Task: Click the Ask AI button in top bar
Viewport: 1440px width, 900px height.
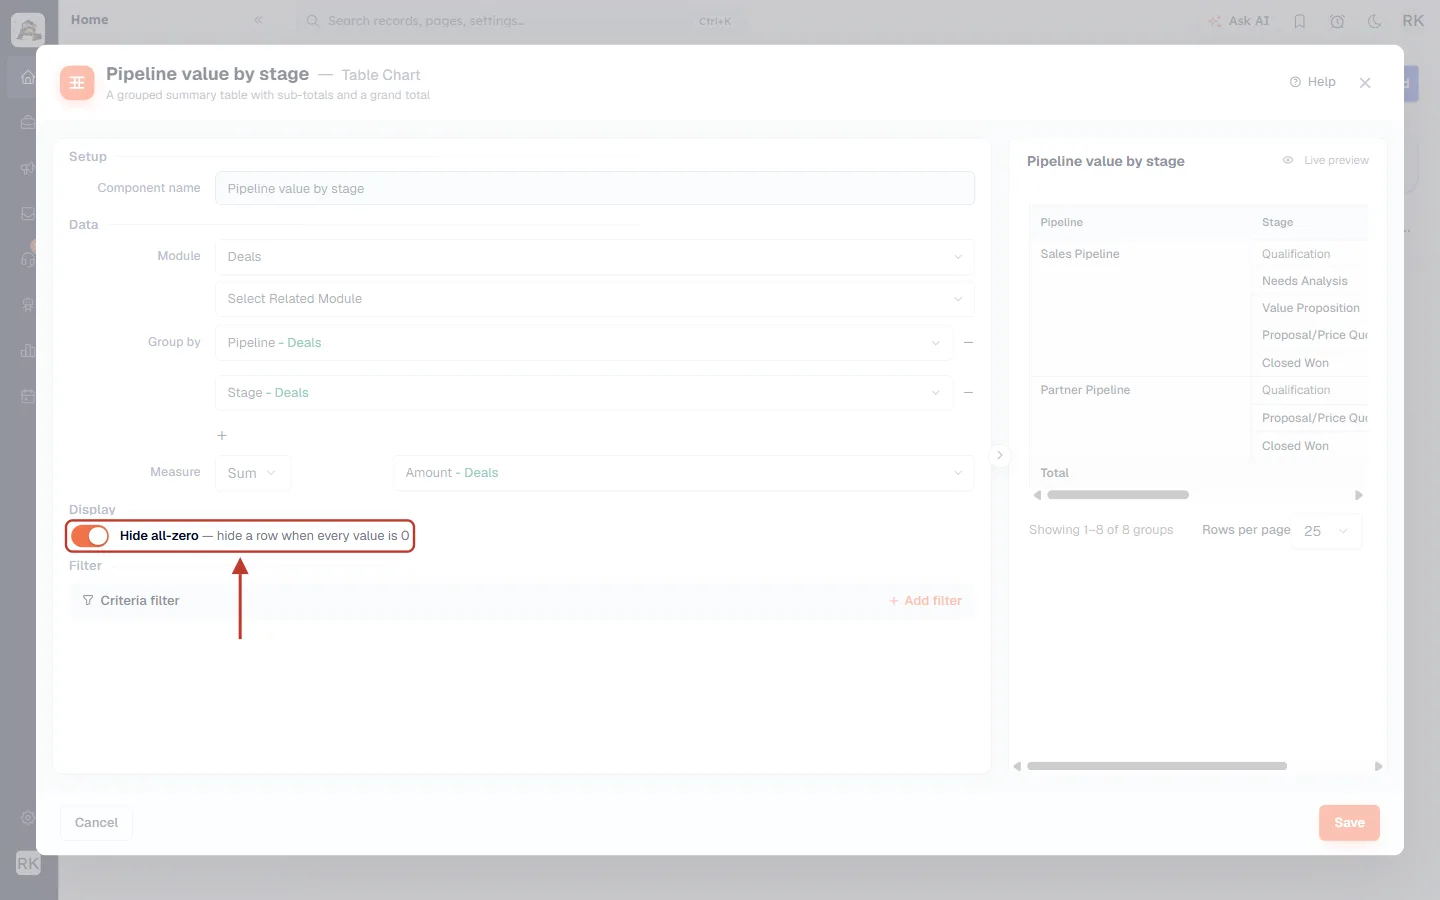Action: pos(1239,21)
